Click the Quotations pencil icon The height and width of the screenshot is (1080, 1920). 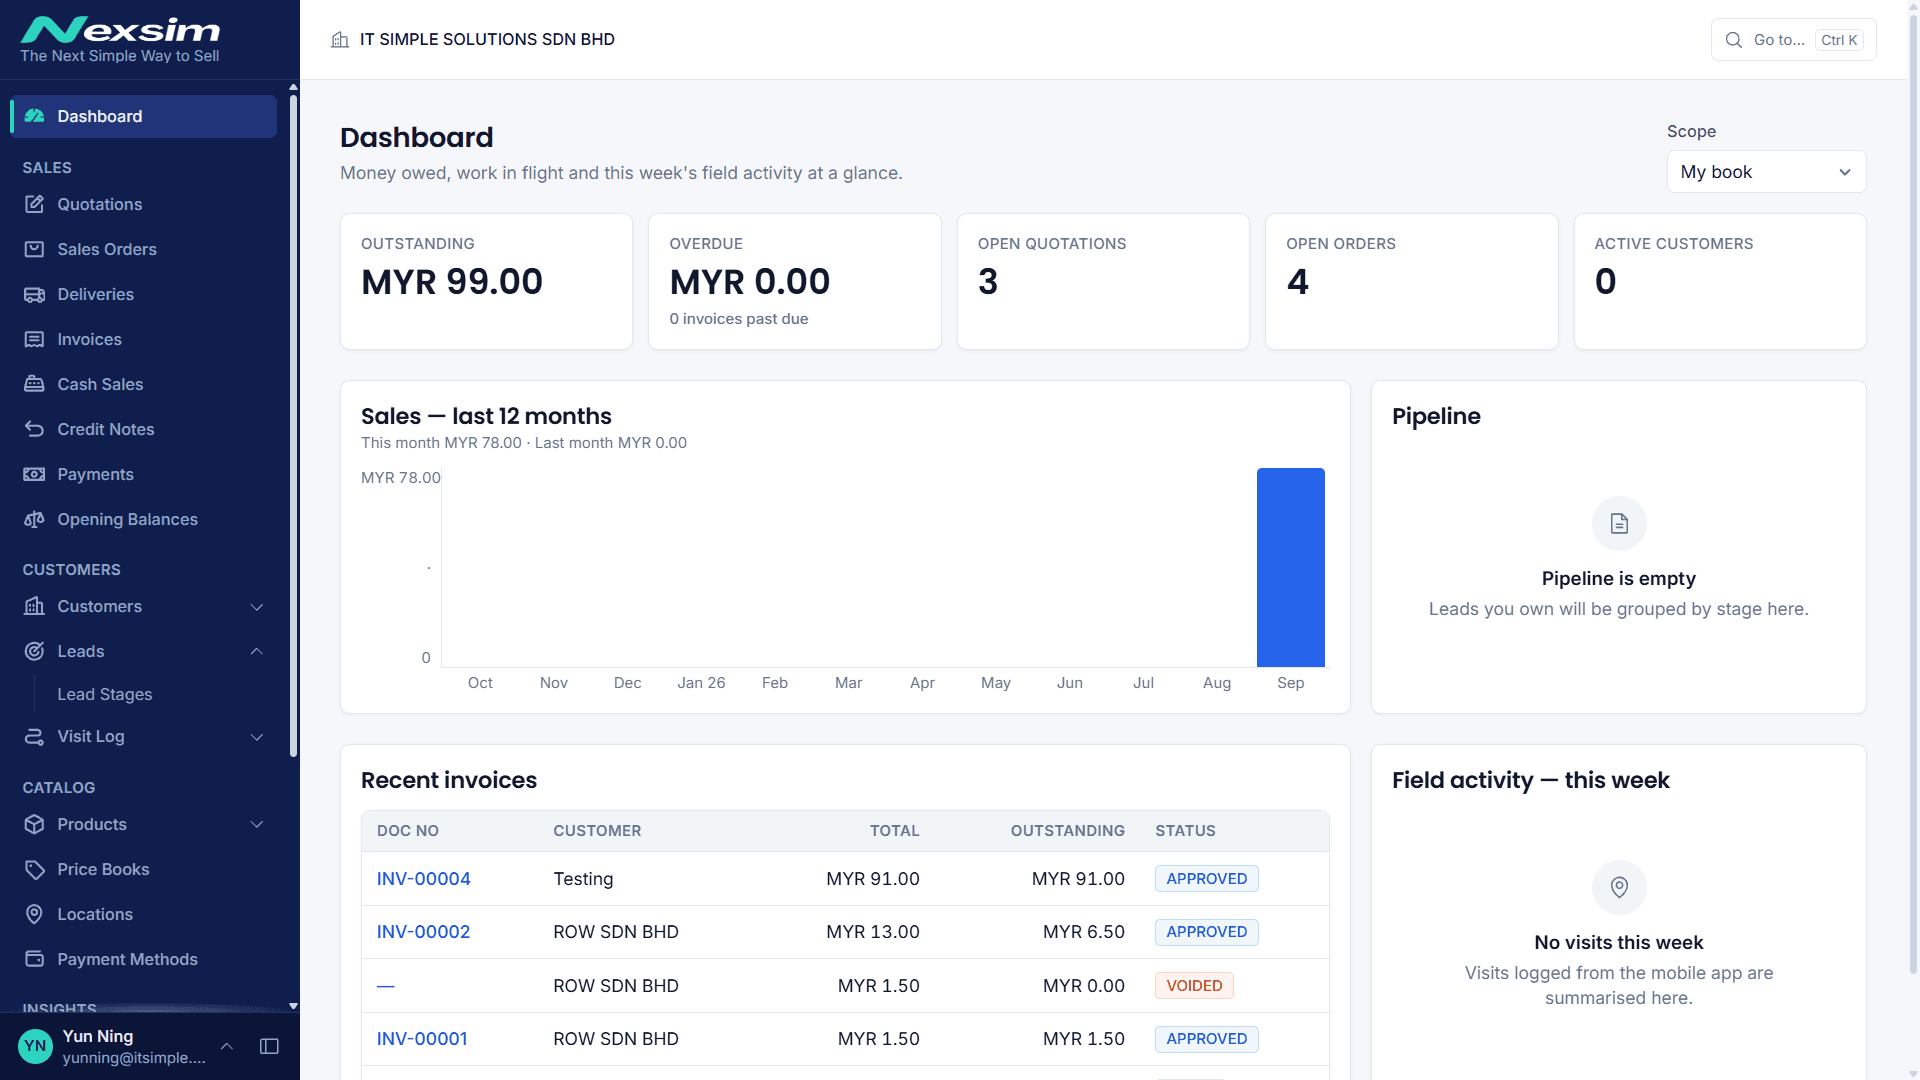pos(34,204)
